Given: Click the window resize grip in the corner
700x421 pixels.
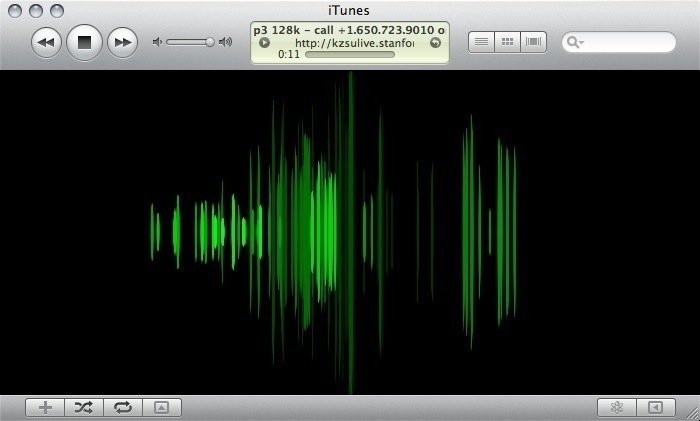Looking at the screenshot, I should 692,413.
